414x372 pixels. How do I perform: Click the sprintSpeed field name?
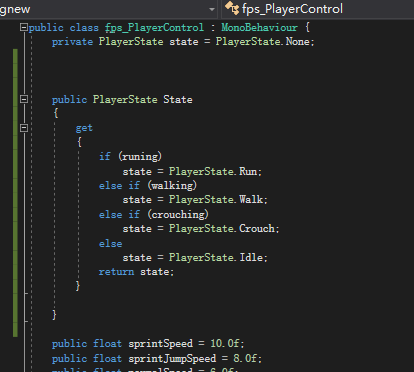161,344
